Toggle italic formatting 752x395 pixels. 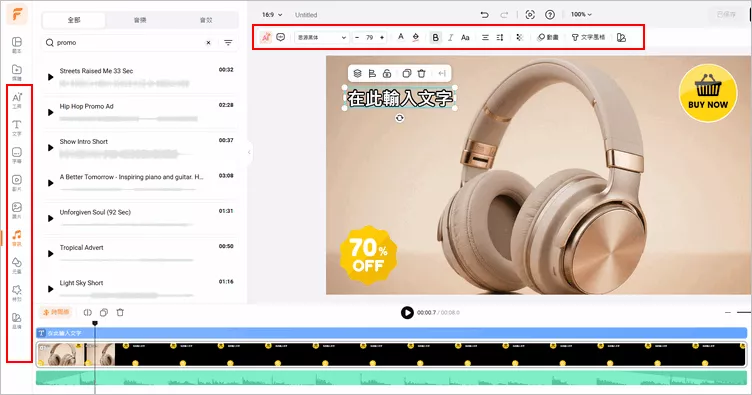click(450, 37)
